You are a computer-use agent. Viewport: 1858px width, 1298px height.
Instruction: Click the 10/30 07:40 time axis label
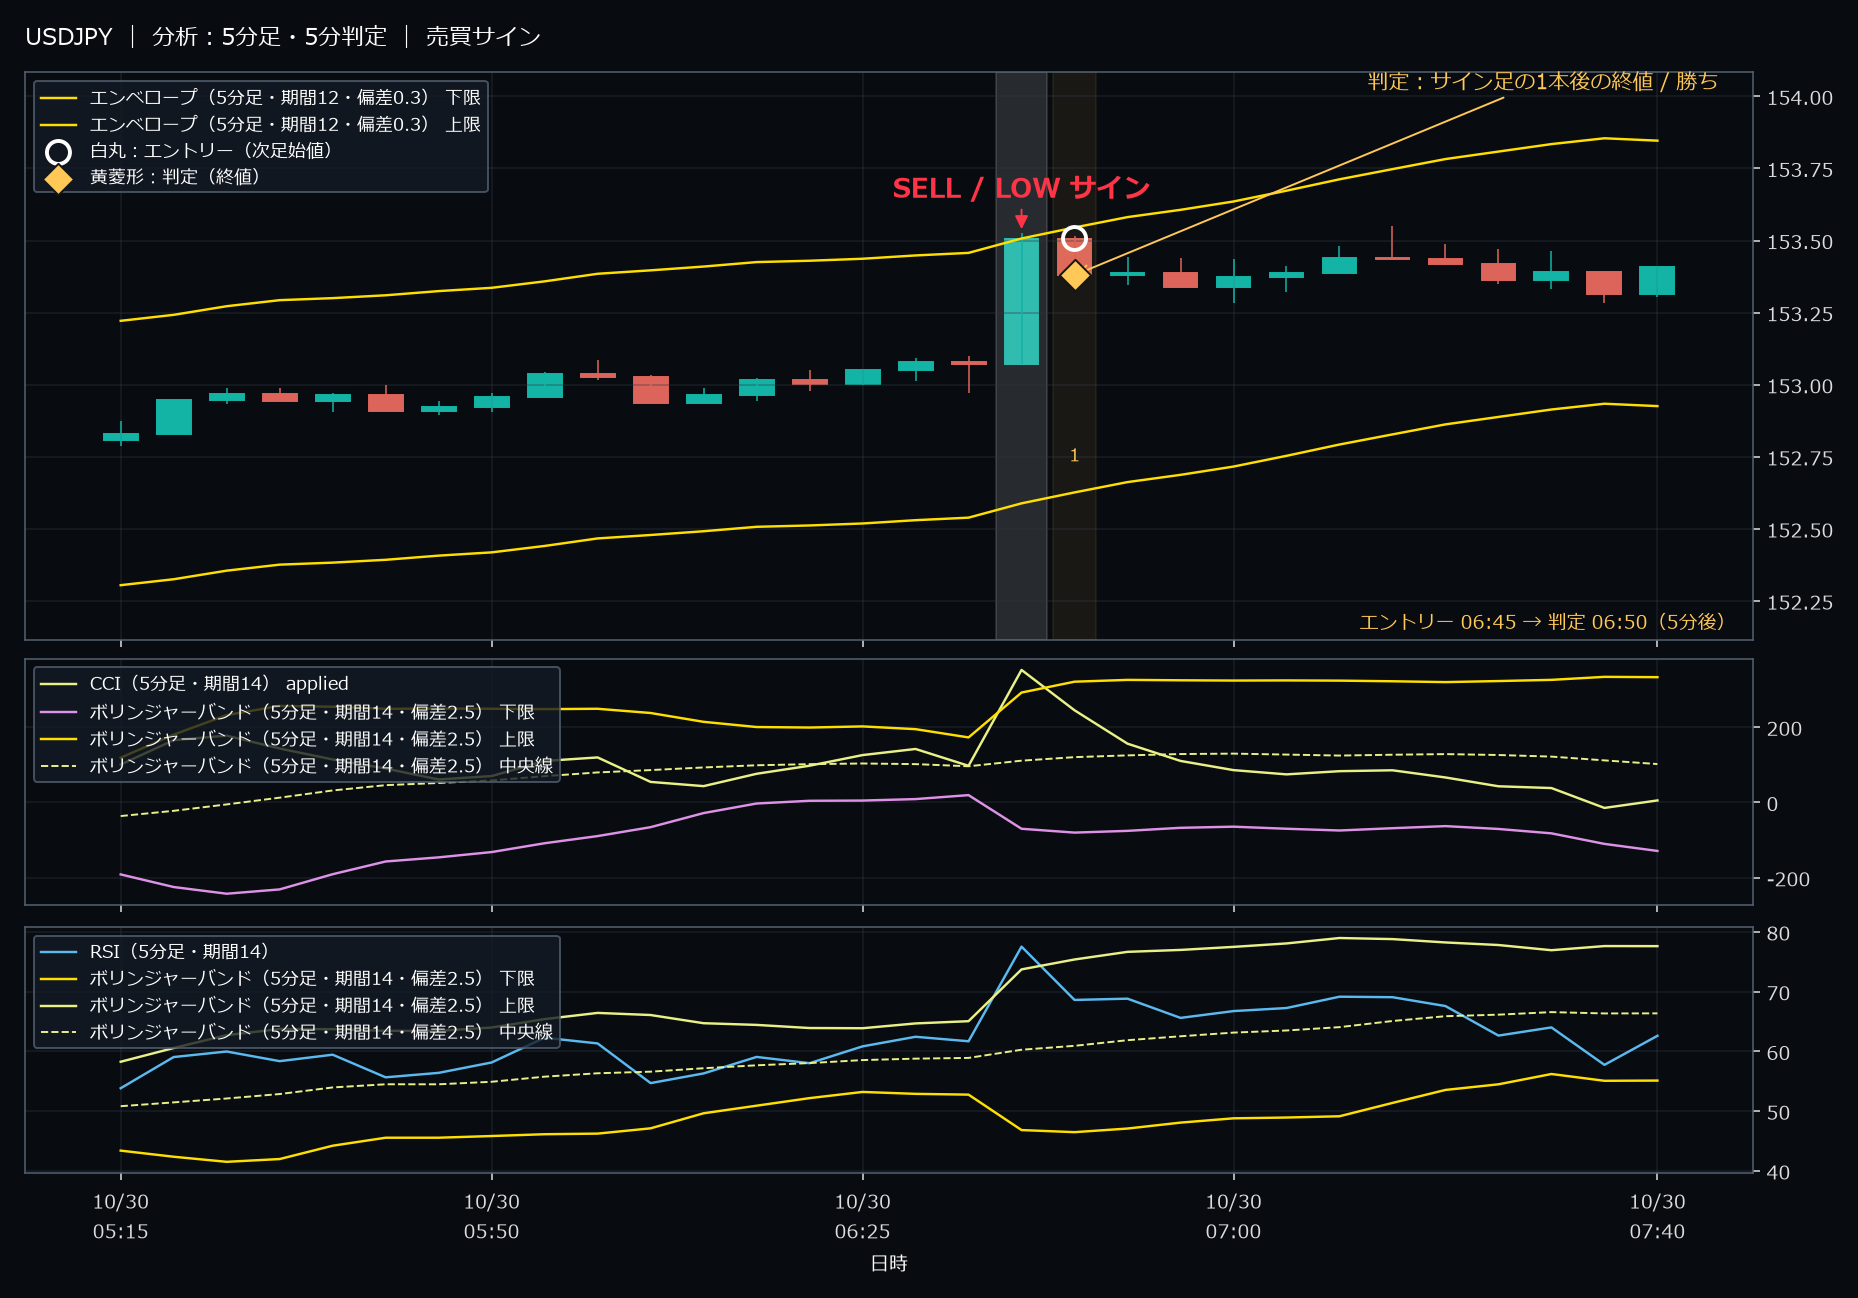pyautogui.click(x=1657, y=1216)
